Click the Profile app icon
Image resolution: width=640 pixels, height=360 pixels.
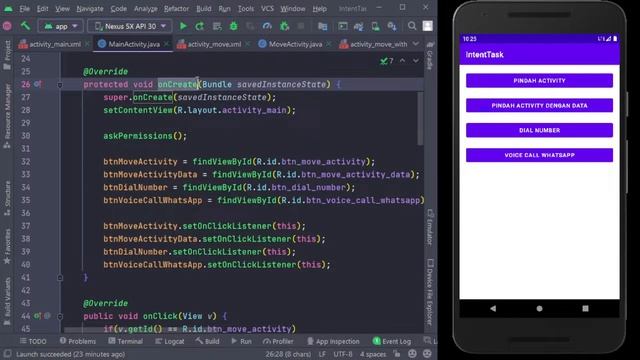[x=267, y=26]
